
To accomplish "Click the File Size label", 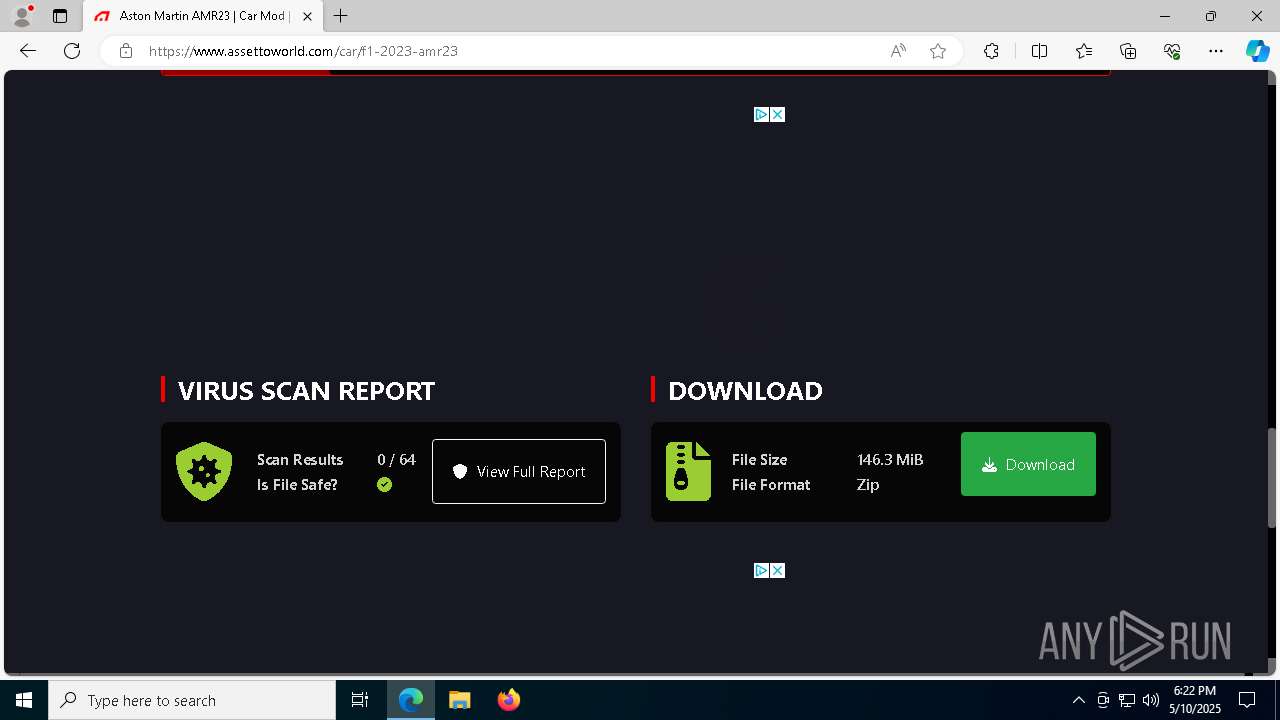I will point(759,460).
